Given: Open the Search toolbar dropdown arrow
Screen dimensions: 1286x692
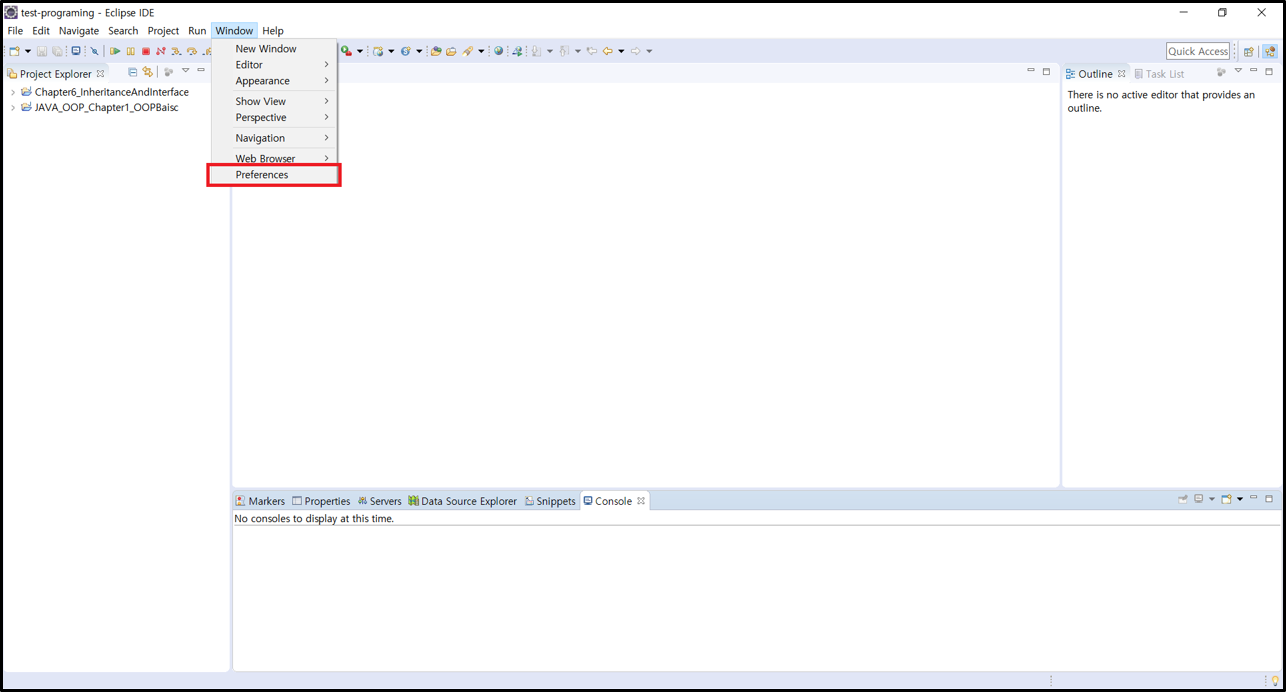Looking at the screenshot, I should click(481, 51).
